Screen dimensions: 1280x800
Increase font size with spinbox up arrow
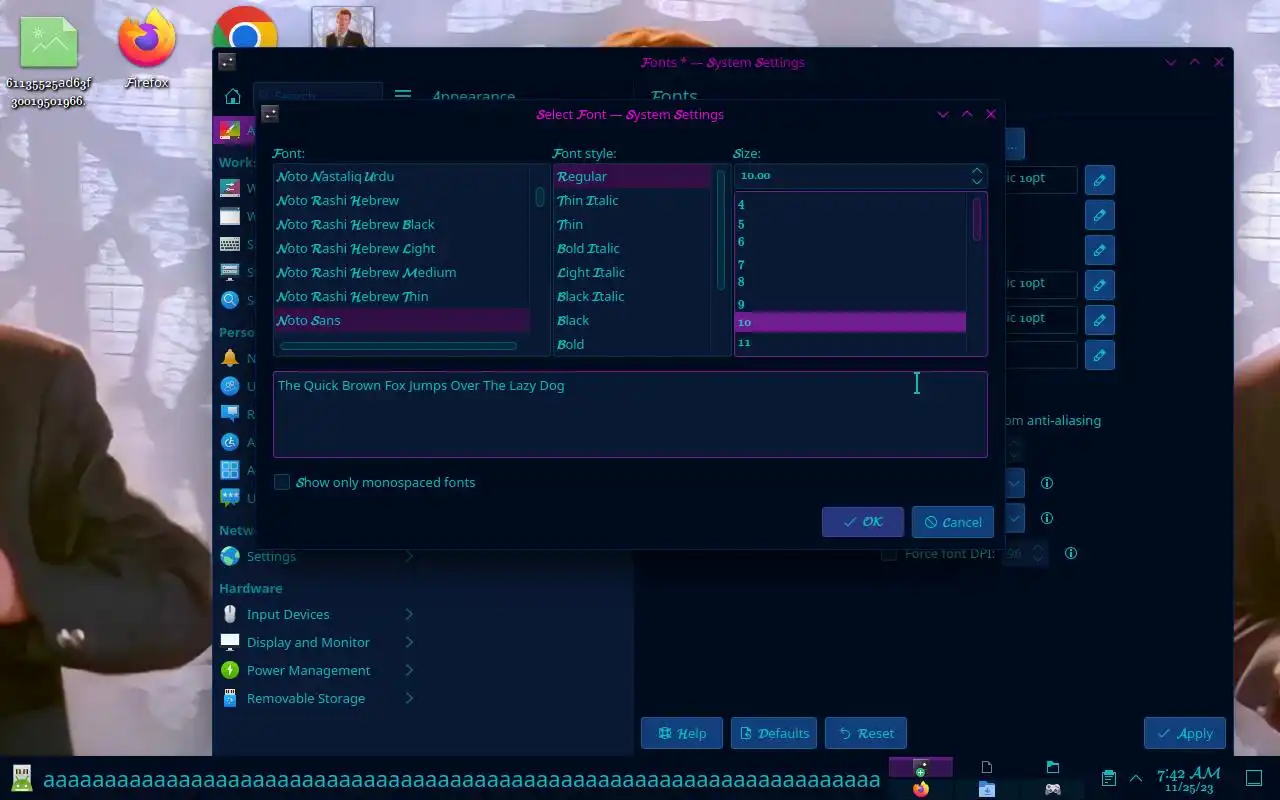point(977,171)
